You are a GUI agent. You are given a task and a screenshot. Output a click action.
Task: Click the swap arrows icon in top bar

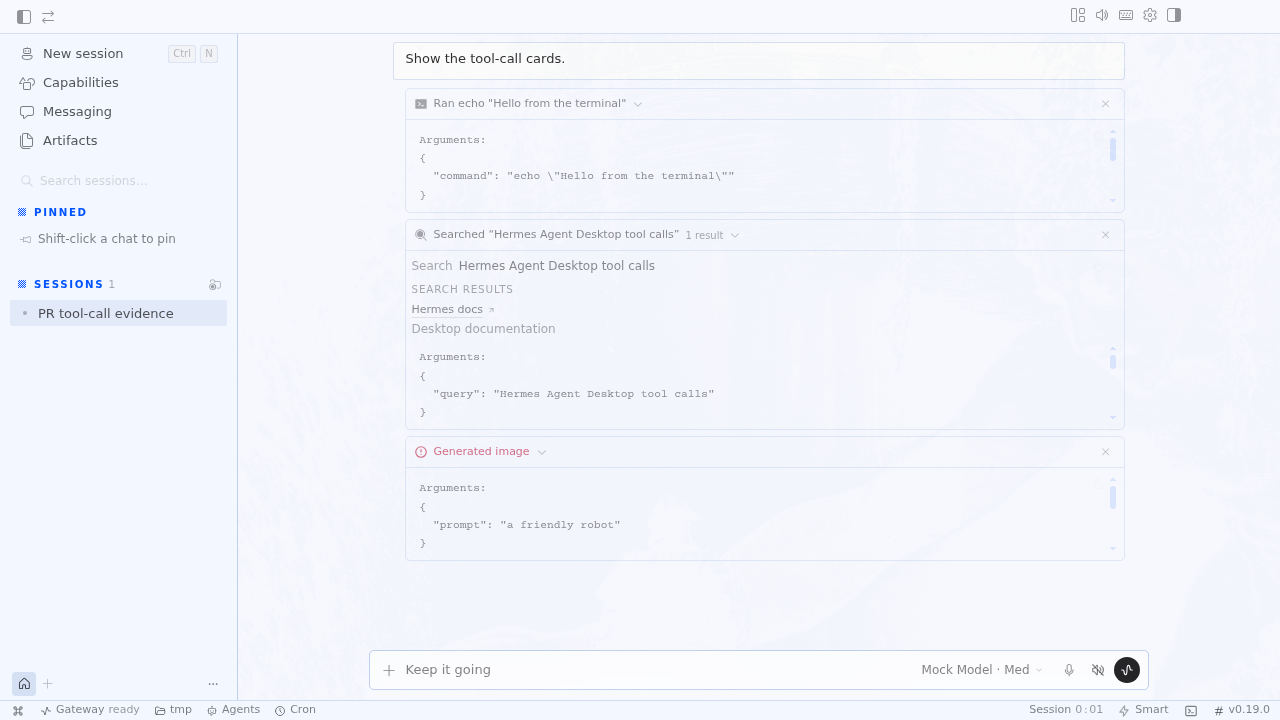48,17
